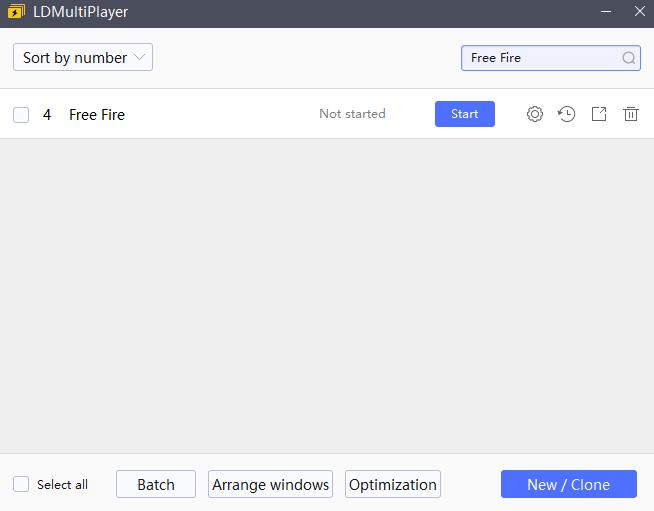
Task: Minimize the LDMultiPlayer window
Action: click(606, 11)
